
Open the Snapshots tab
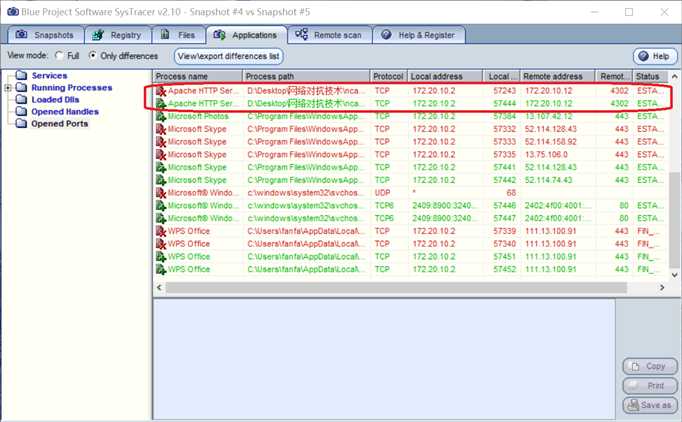[46, 35]
